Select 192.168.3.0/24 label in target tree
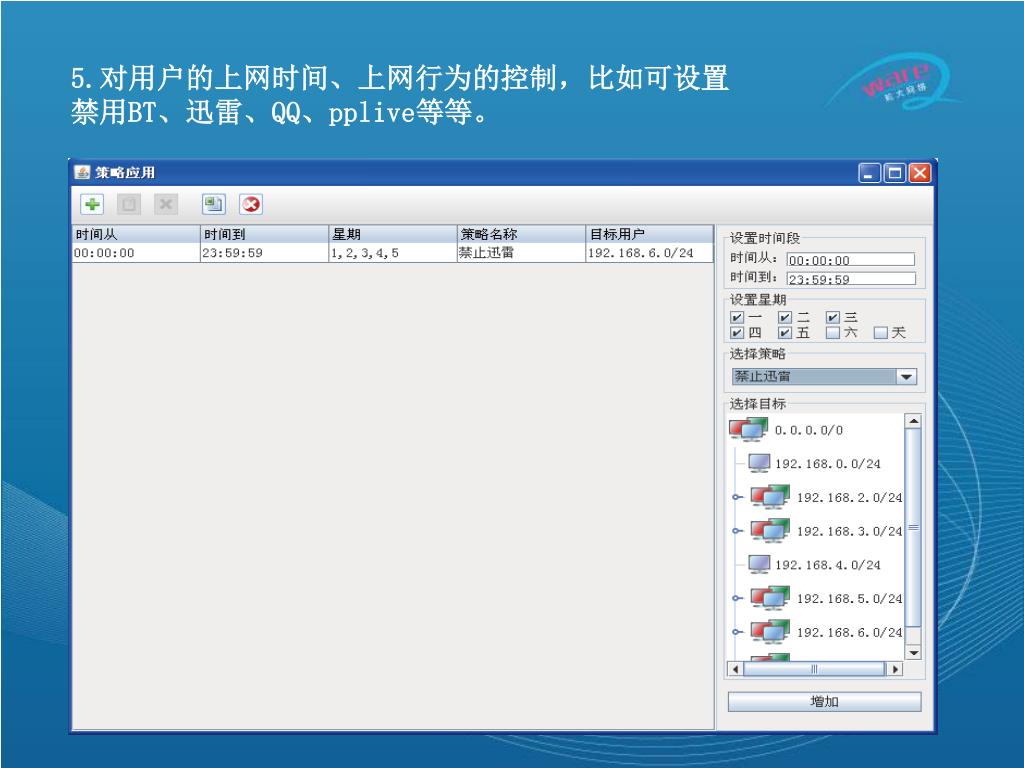Screen dimensions: 1024x768 pyautogui.click(x=849, y=531)
